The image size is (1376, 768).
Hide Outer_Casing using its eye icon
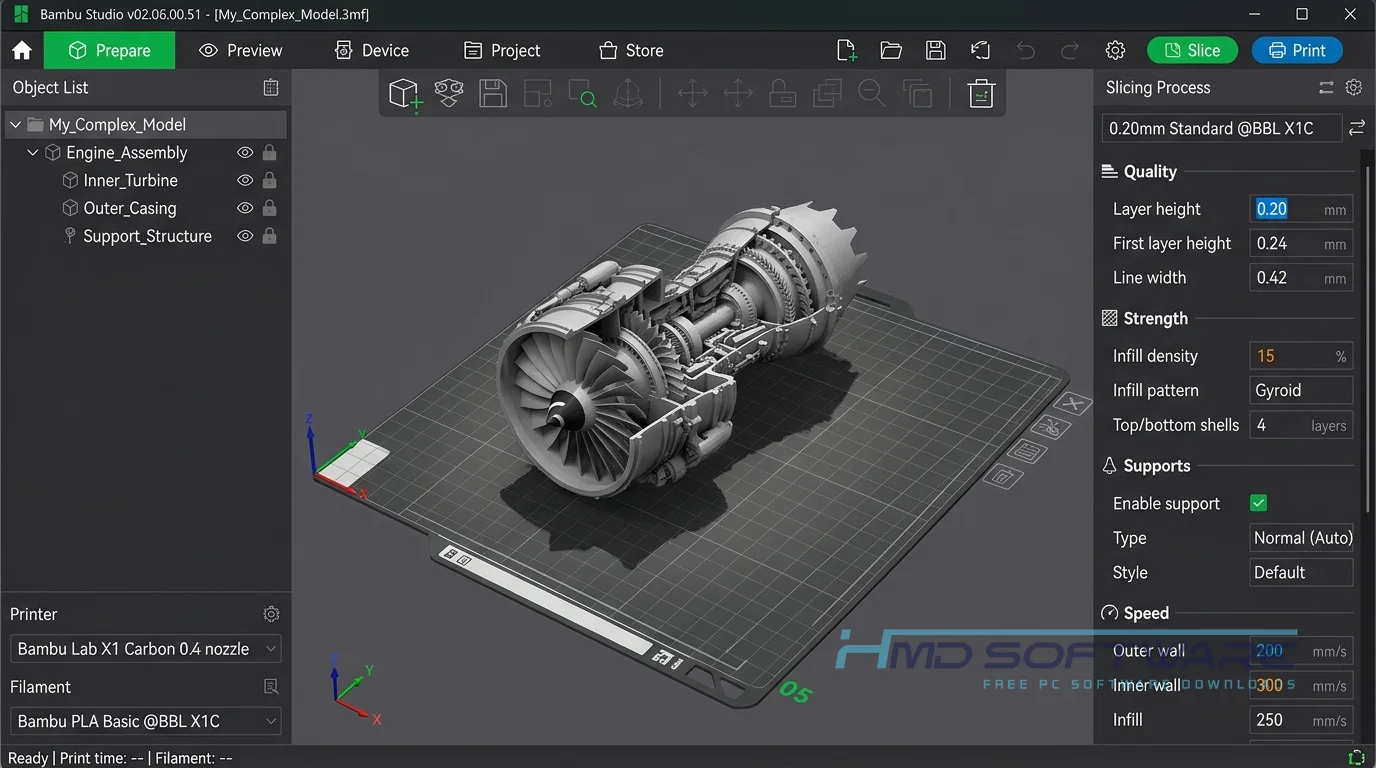(x=245, y=208)
